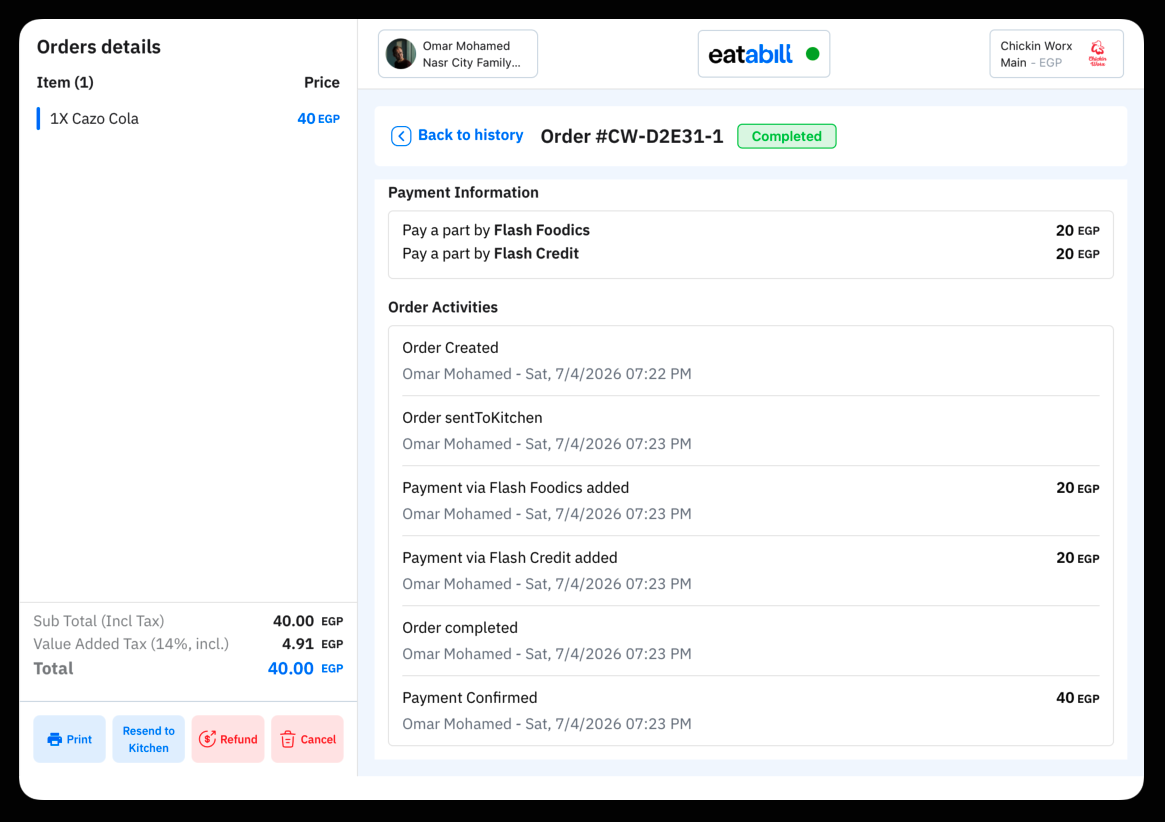This screenshot has width=1165, height=822.
Task: Select the 1X Cazo Cola item row
Action: click(188, 118)
